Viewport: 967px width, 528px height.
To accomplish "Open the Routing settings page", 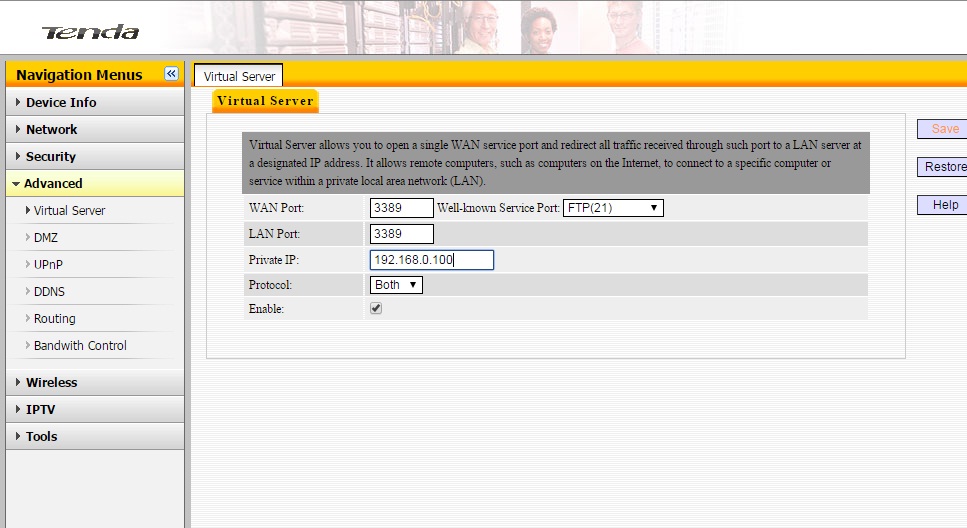I will point(54,319).
